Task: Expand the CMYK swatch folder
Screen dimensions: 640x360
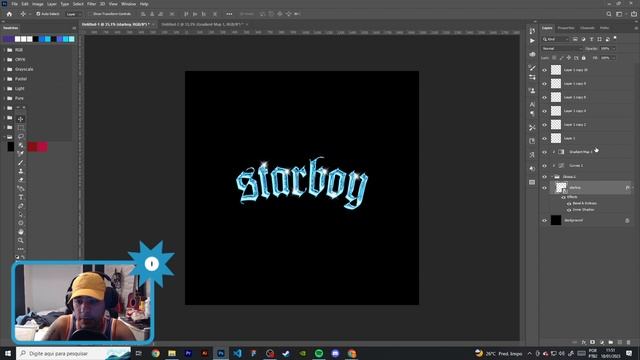Action: pos(4,60)
